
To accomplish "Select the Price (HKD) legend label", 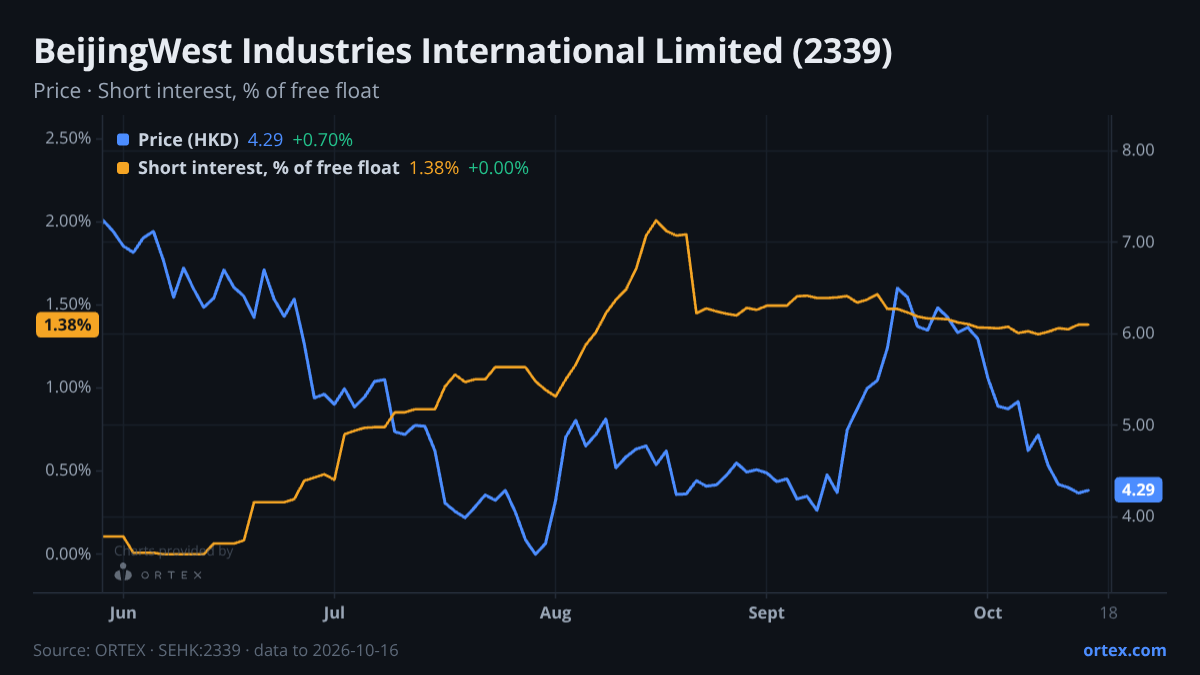I will (x=188, y=140).
